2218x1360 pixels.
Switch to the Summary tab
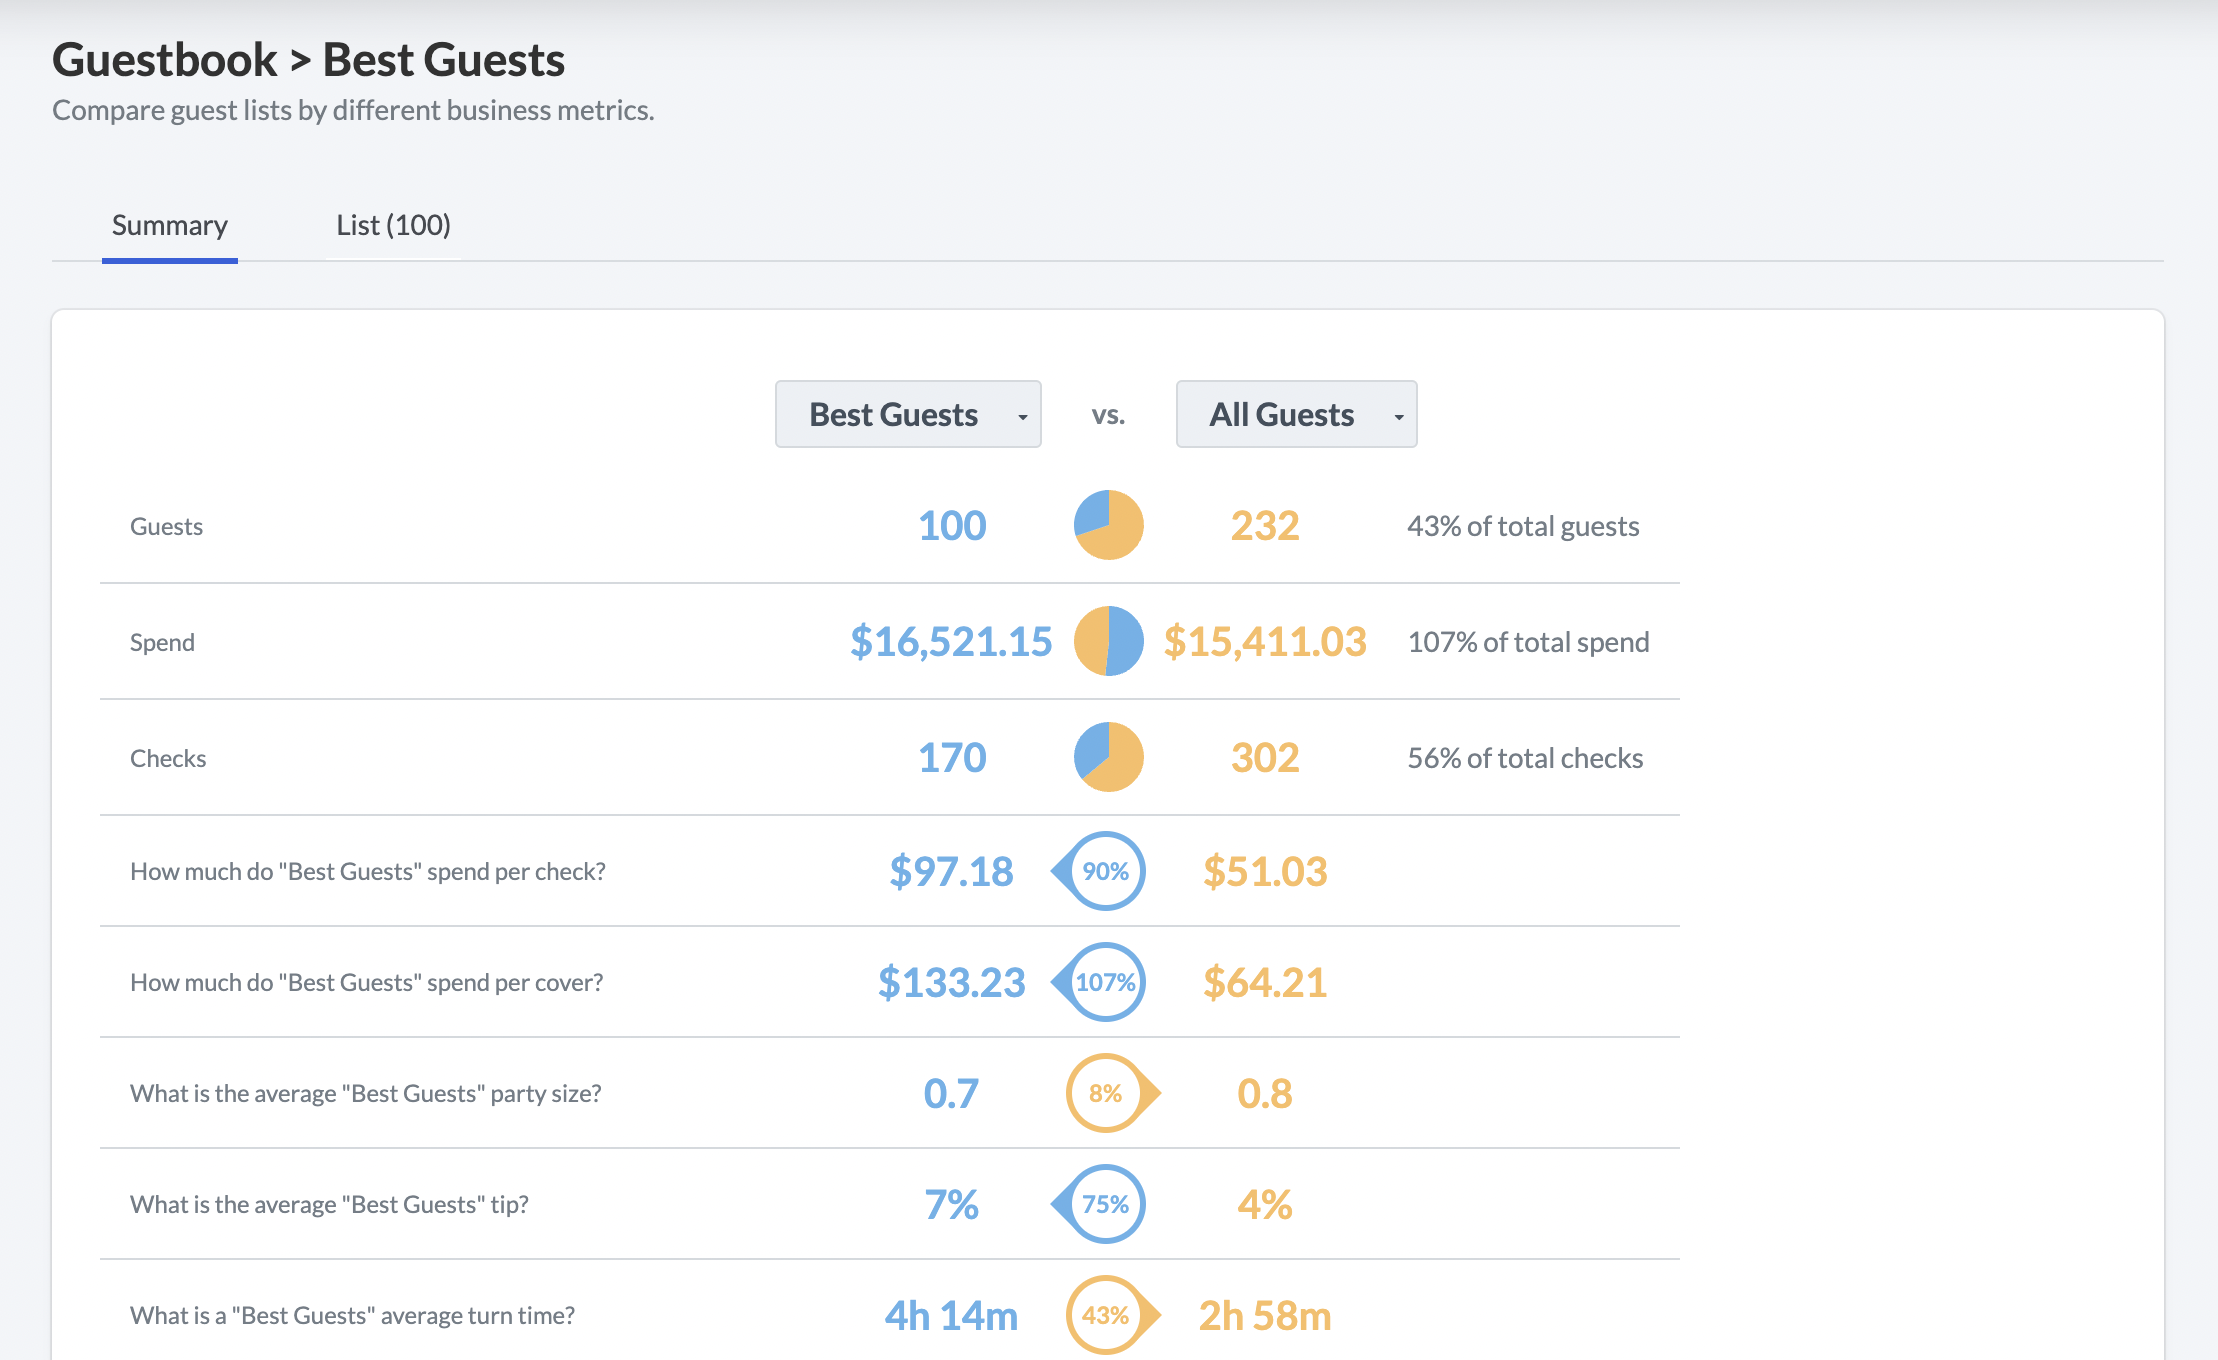tap(170, 226)
